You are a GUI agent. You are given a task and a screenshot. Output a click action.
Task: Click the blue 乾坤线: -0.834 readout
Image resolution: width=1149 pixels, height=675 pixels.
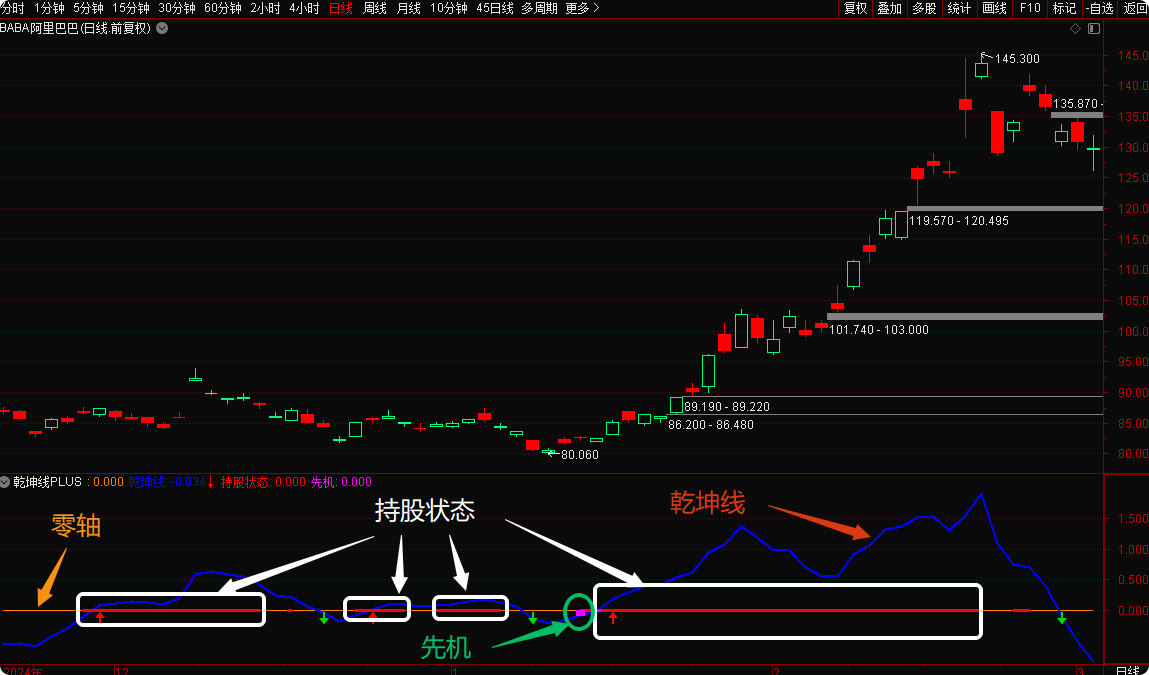[x=167, y=482]
